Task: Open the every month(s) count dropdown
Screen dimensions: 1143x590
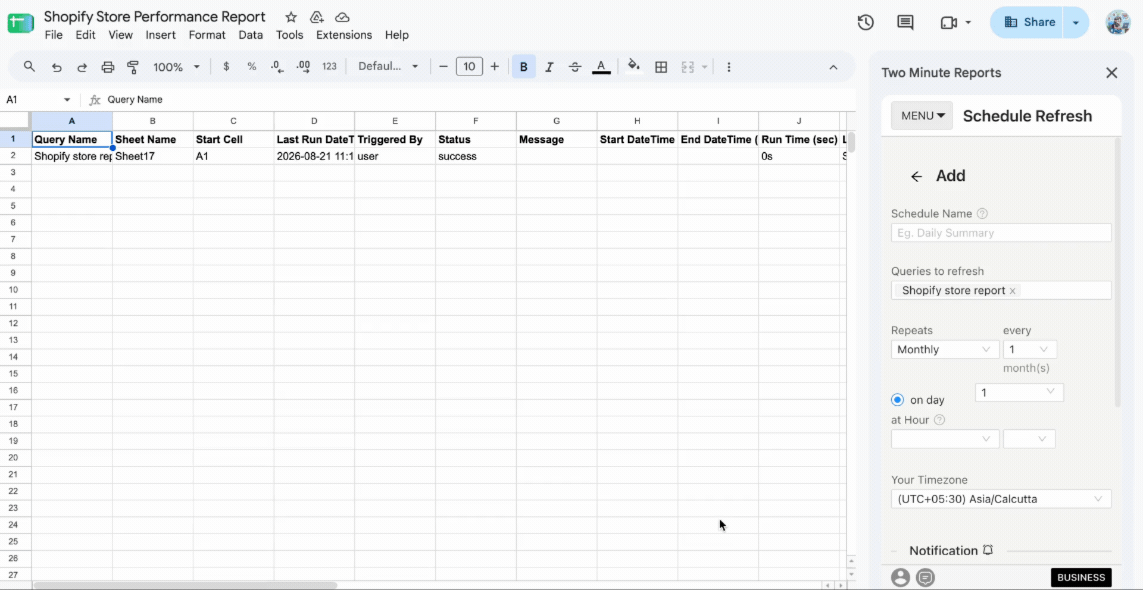Action: pyautogui.click(x=1029, y=349)
